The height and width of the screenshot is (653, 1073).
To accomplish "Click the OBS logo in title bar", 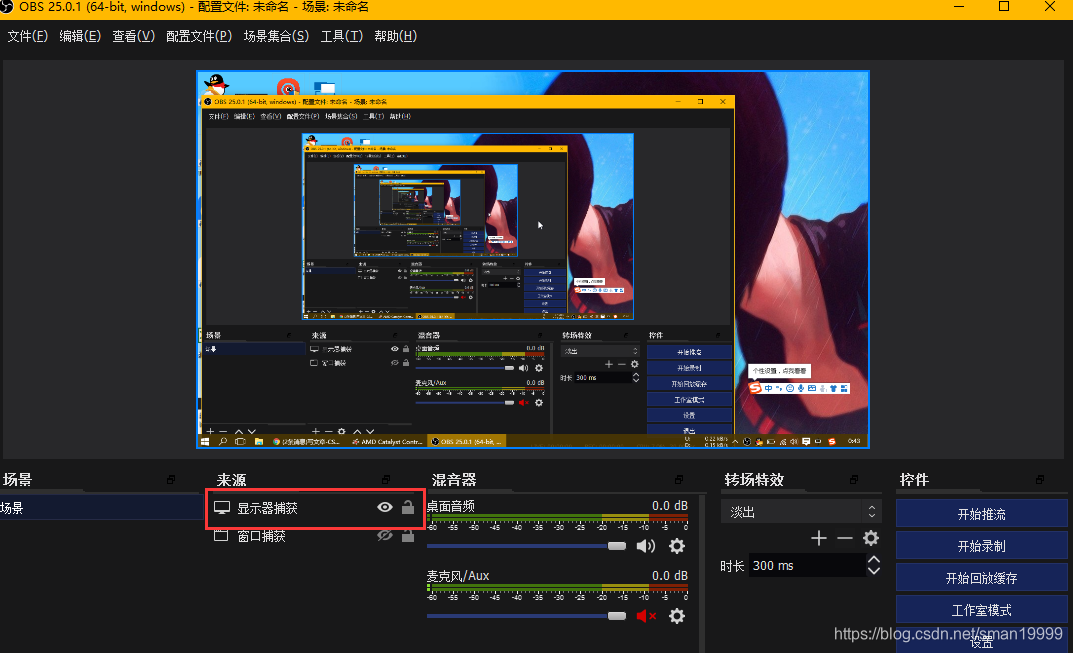I will tap(7, 8).
